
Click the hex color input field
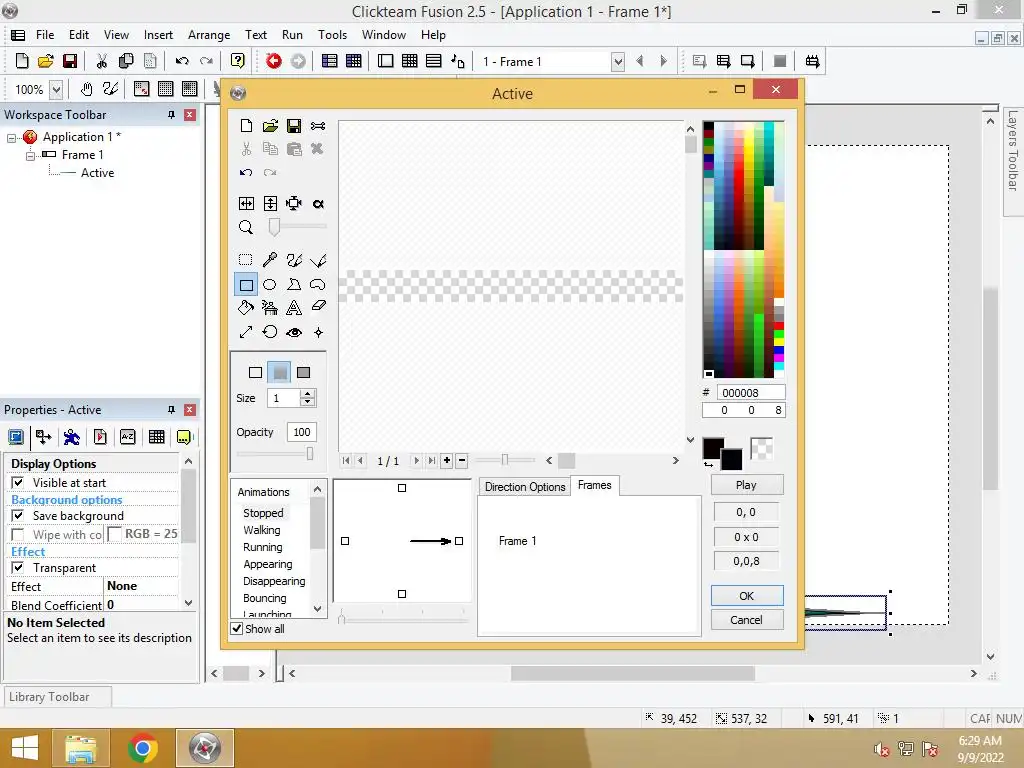coord(750,392)
